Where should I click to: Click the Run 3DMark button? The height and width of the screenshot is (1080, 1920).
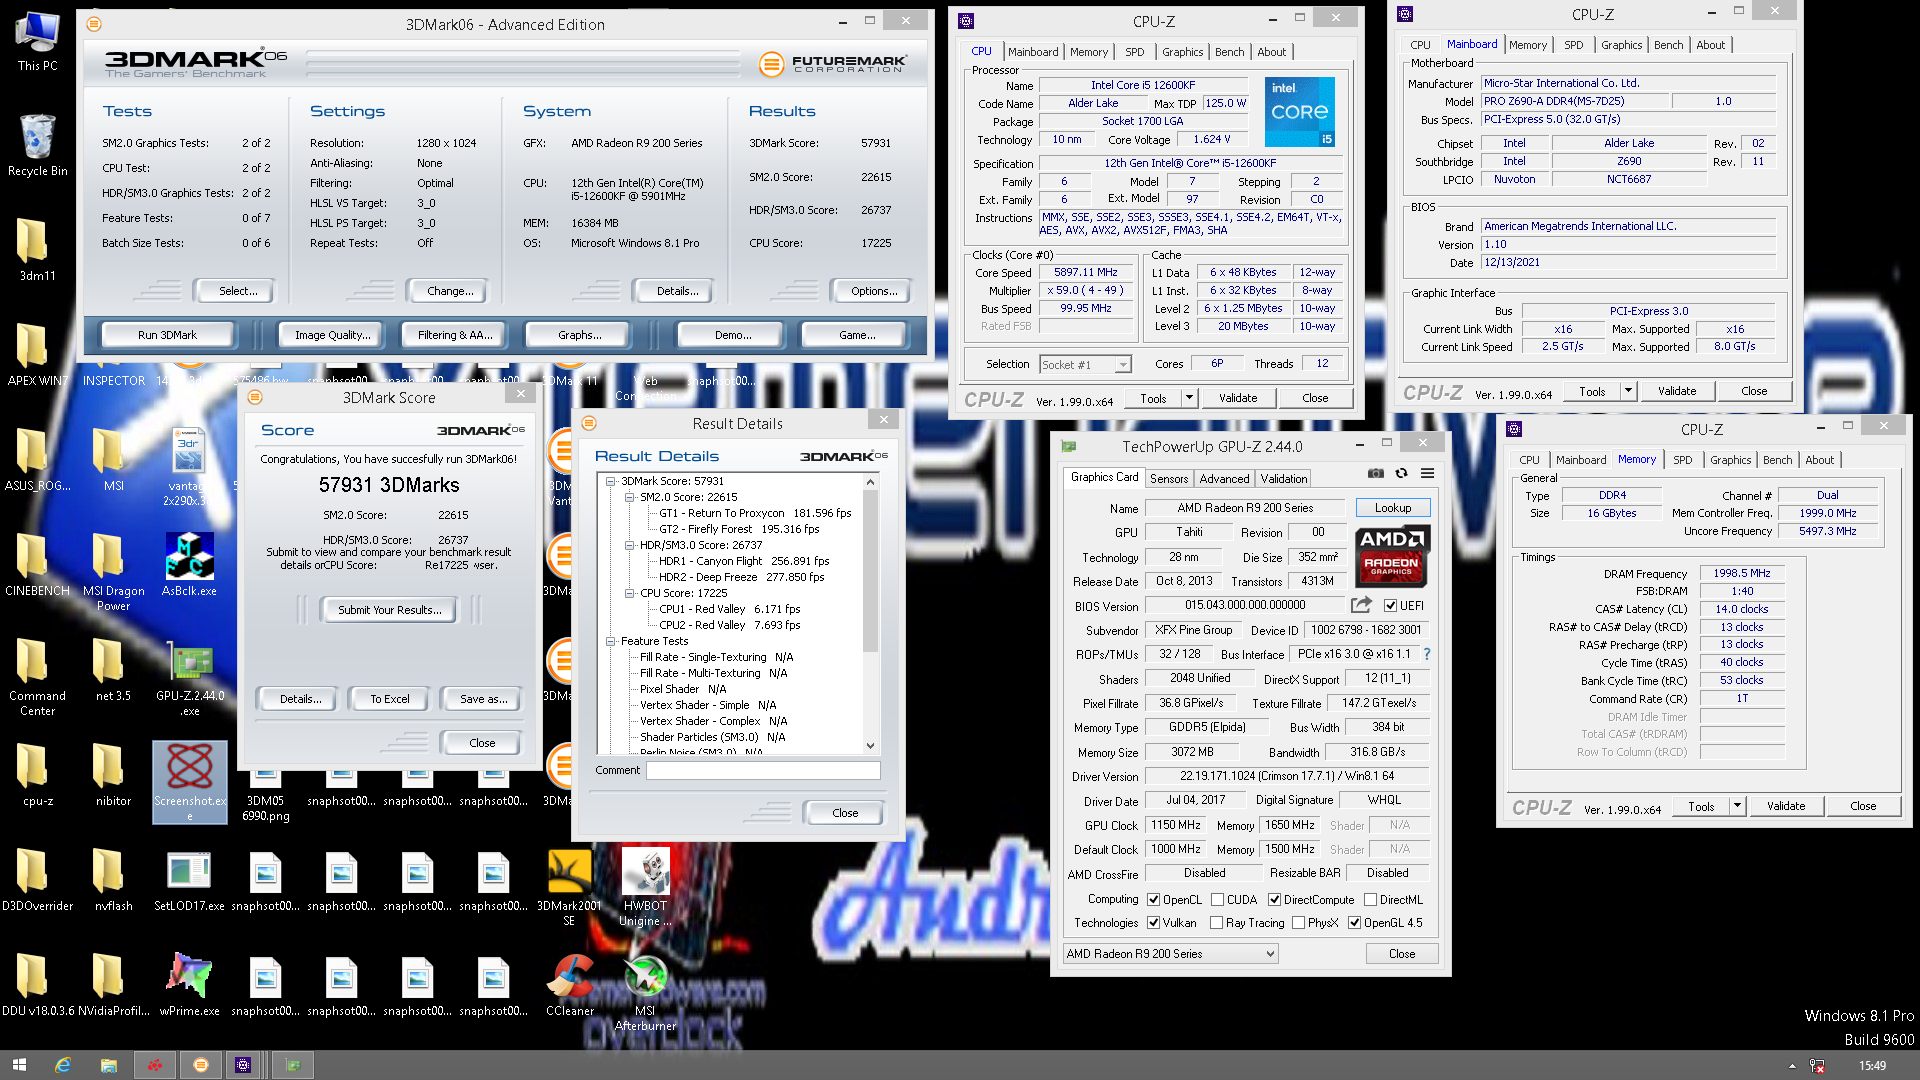tap(167, 335)
